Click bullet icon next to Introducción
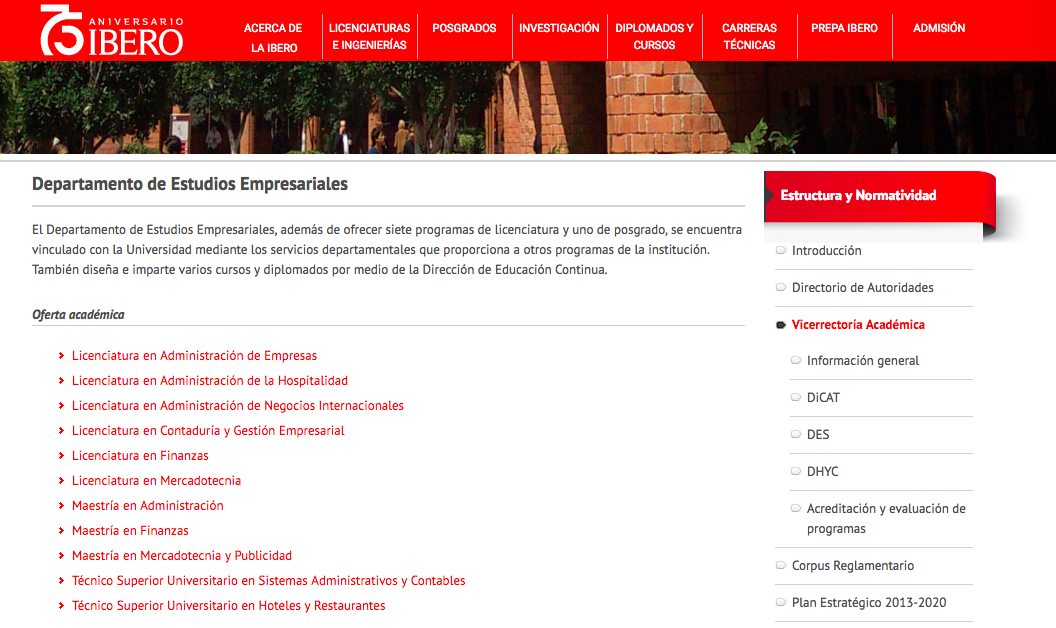Viewport: 1056px width, 628px height. [x=781, y=250]
